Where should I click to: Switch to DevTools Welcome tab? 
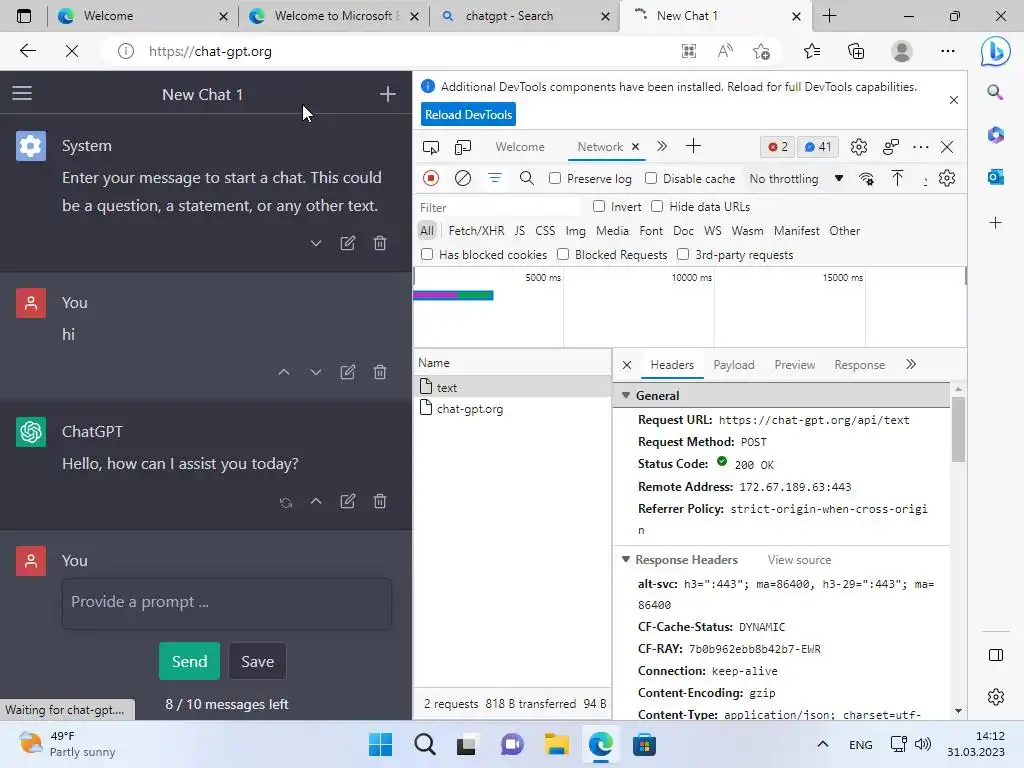(x=520, y=147)
